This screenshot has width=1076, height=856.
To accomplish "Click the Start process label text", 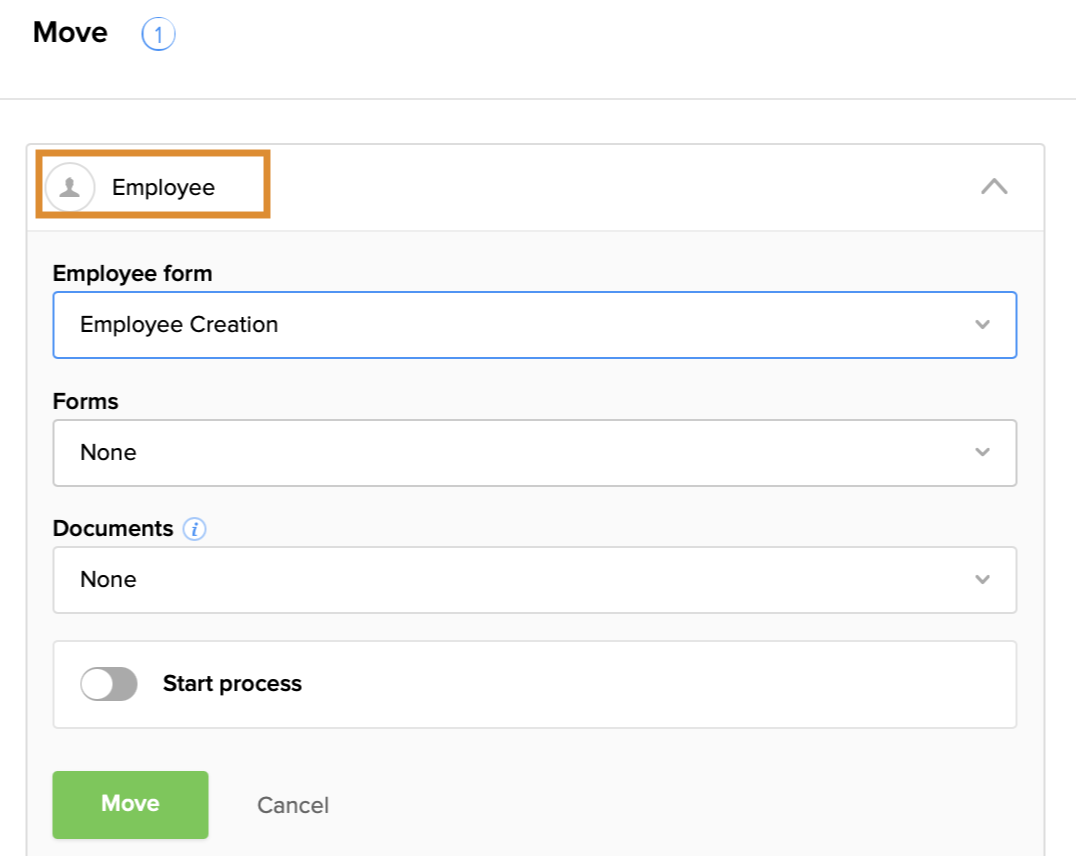I will point(232,684).
